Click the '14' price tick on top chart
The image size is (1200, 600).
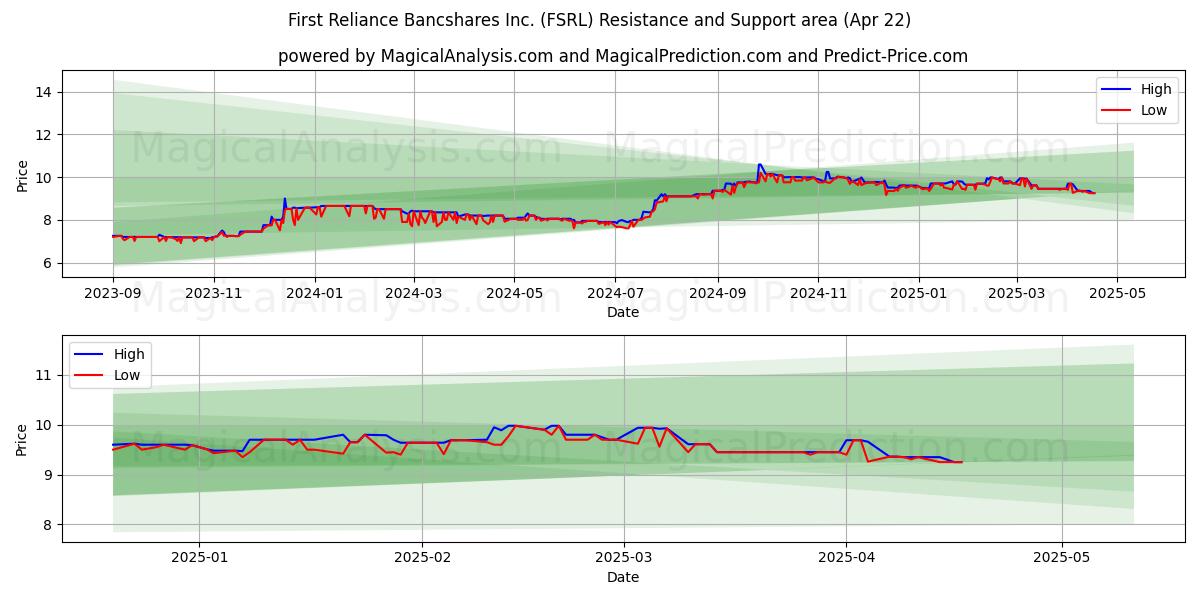coord(46,92)
